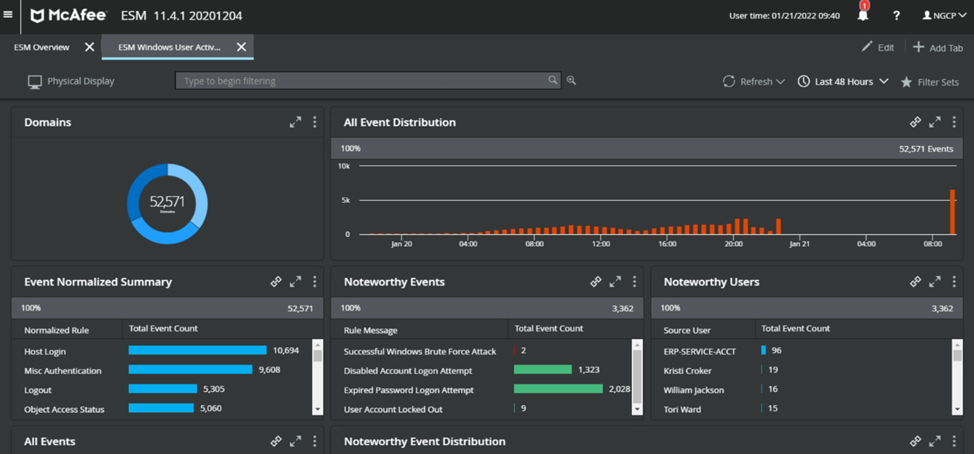Open Noteworthy Users widget options menu

(x=954, y=282)
